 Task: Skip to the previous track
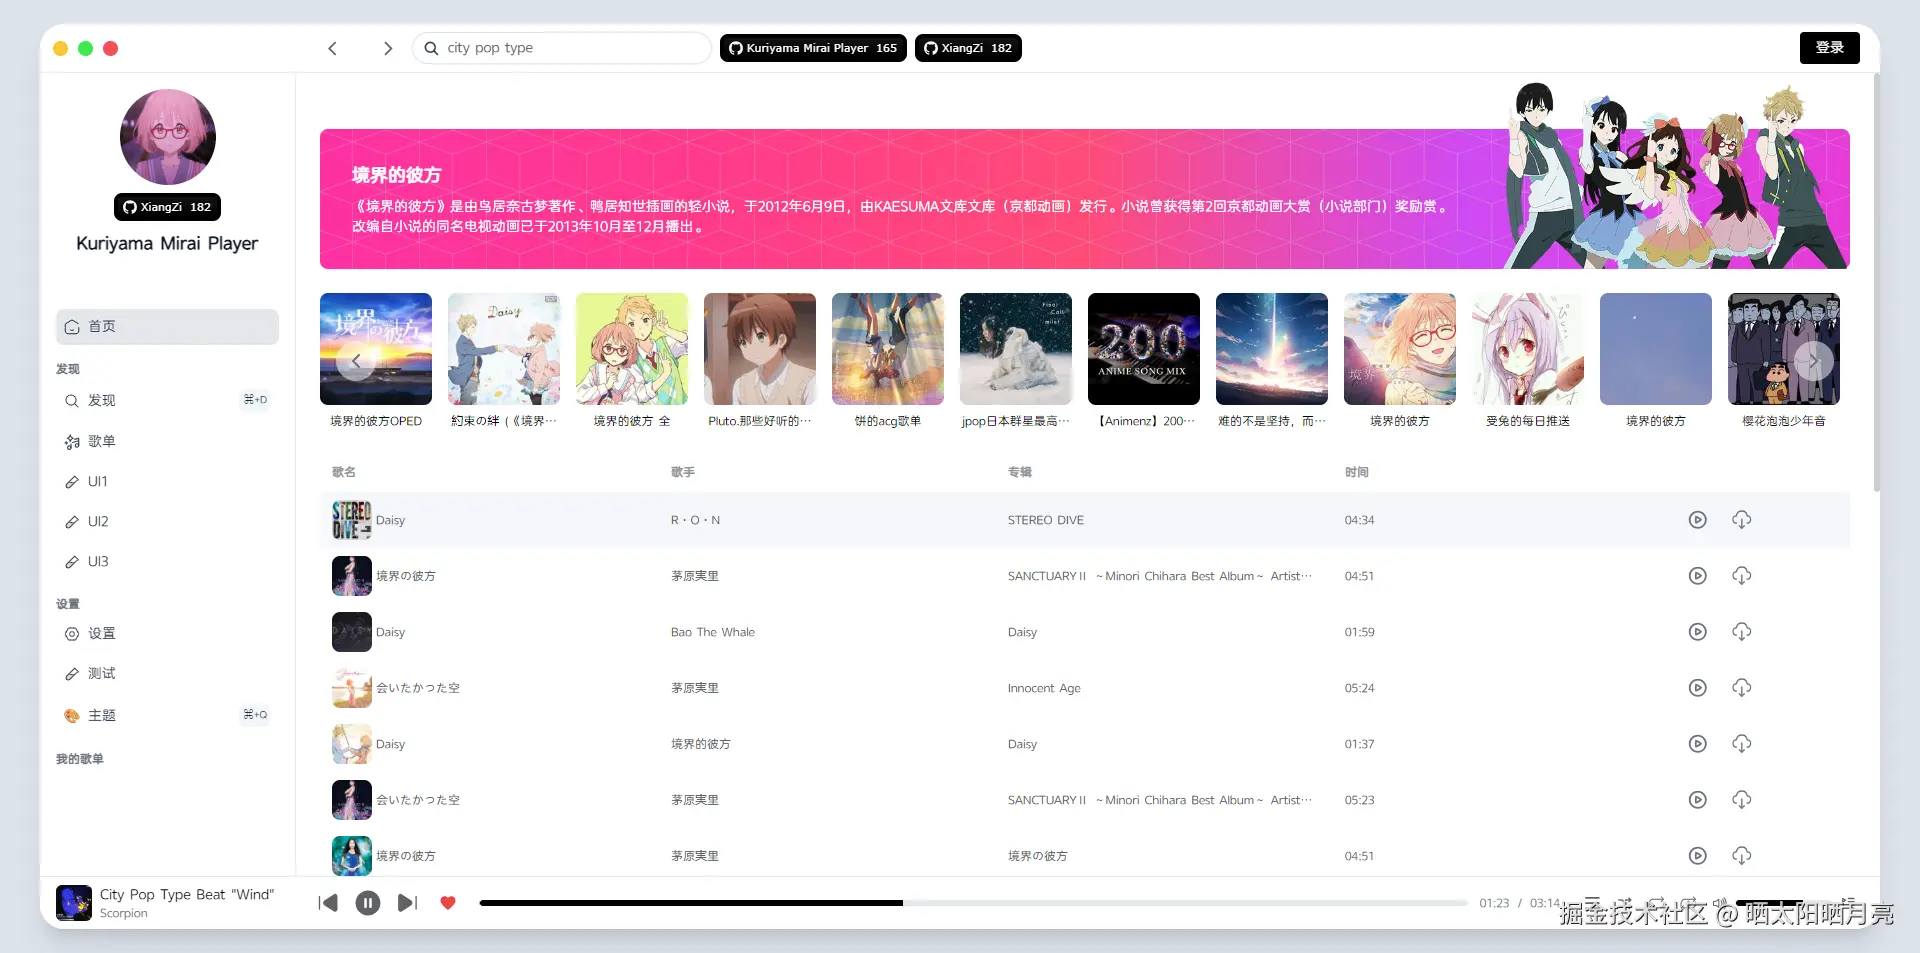click(x=328, y=903)
